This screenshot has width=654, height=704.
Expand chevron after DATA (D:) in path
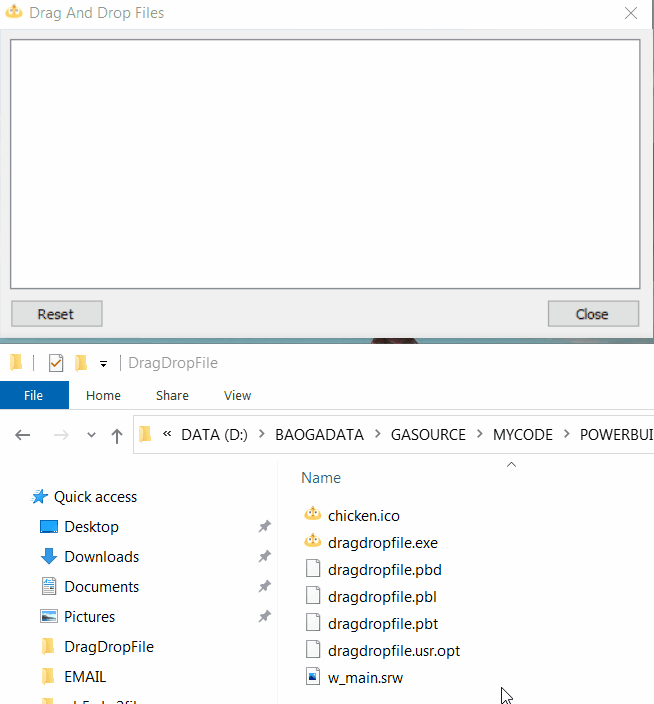(x=262, y=434)
